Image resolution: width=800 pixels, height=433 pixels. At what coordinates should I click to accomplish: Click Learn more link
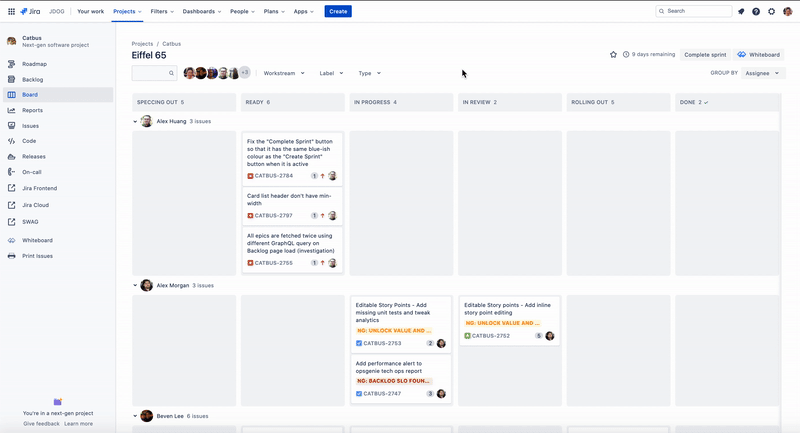[79, 424]
